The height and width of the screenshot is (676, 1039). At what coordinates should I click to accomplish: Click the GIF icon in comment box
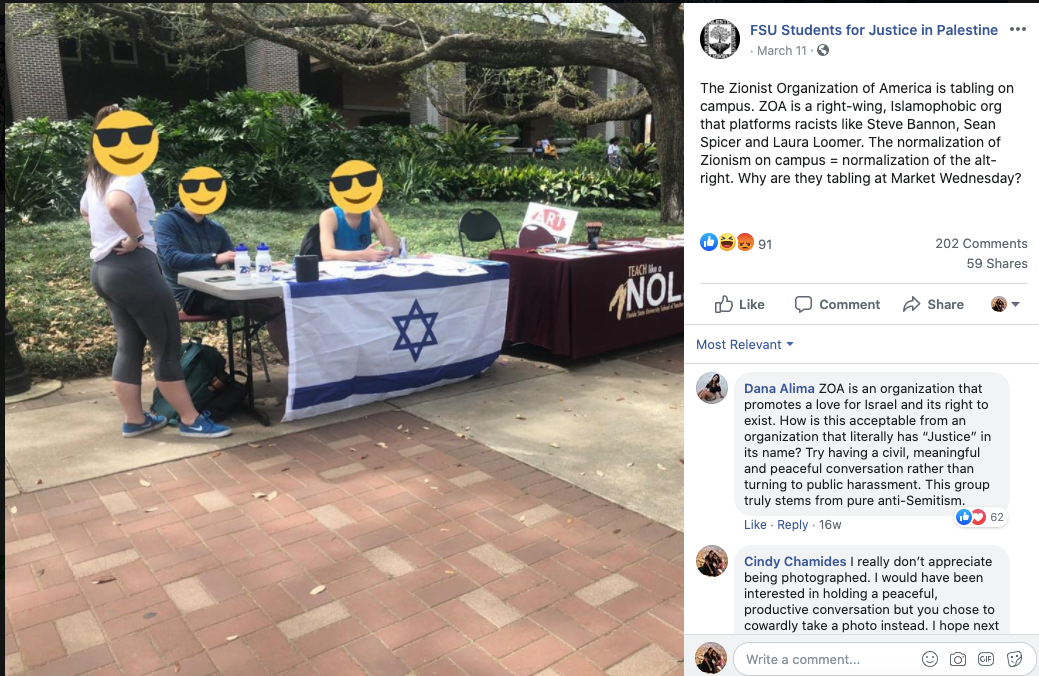coord(986,659)
